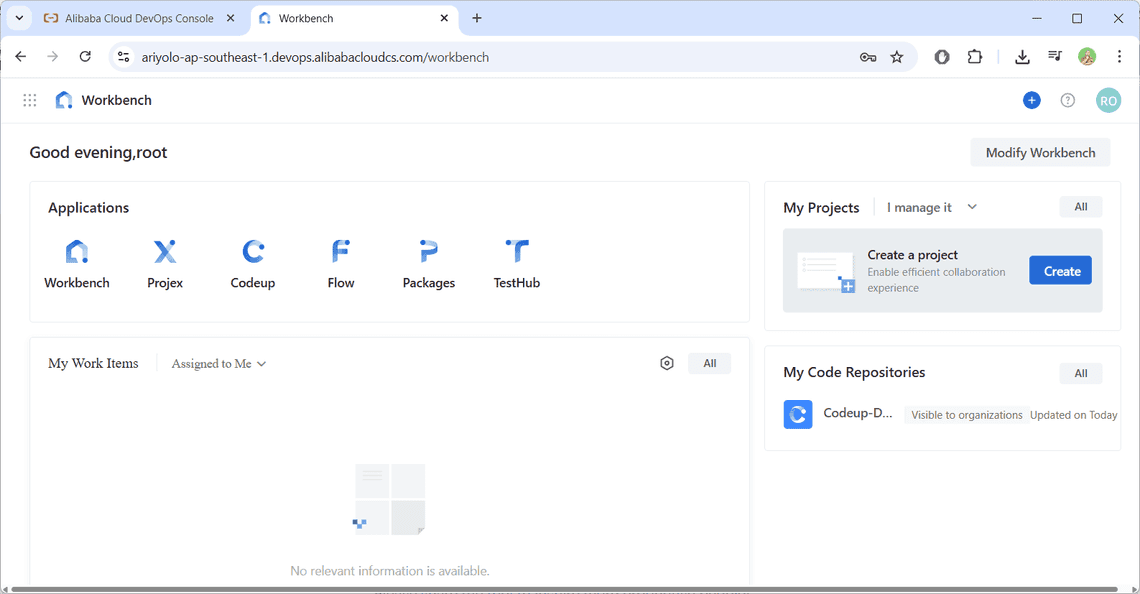Screen dimensions: 1140x594
Task: Click the blue plus creation icon
Action: [x=1031, y=100]
